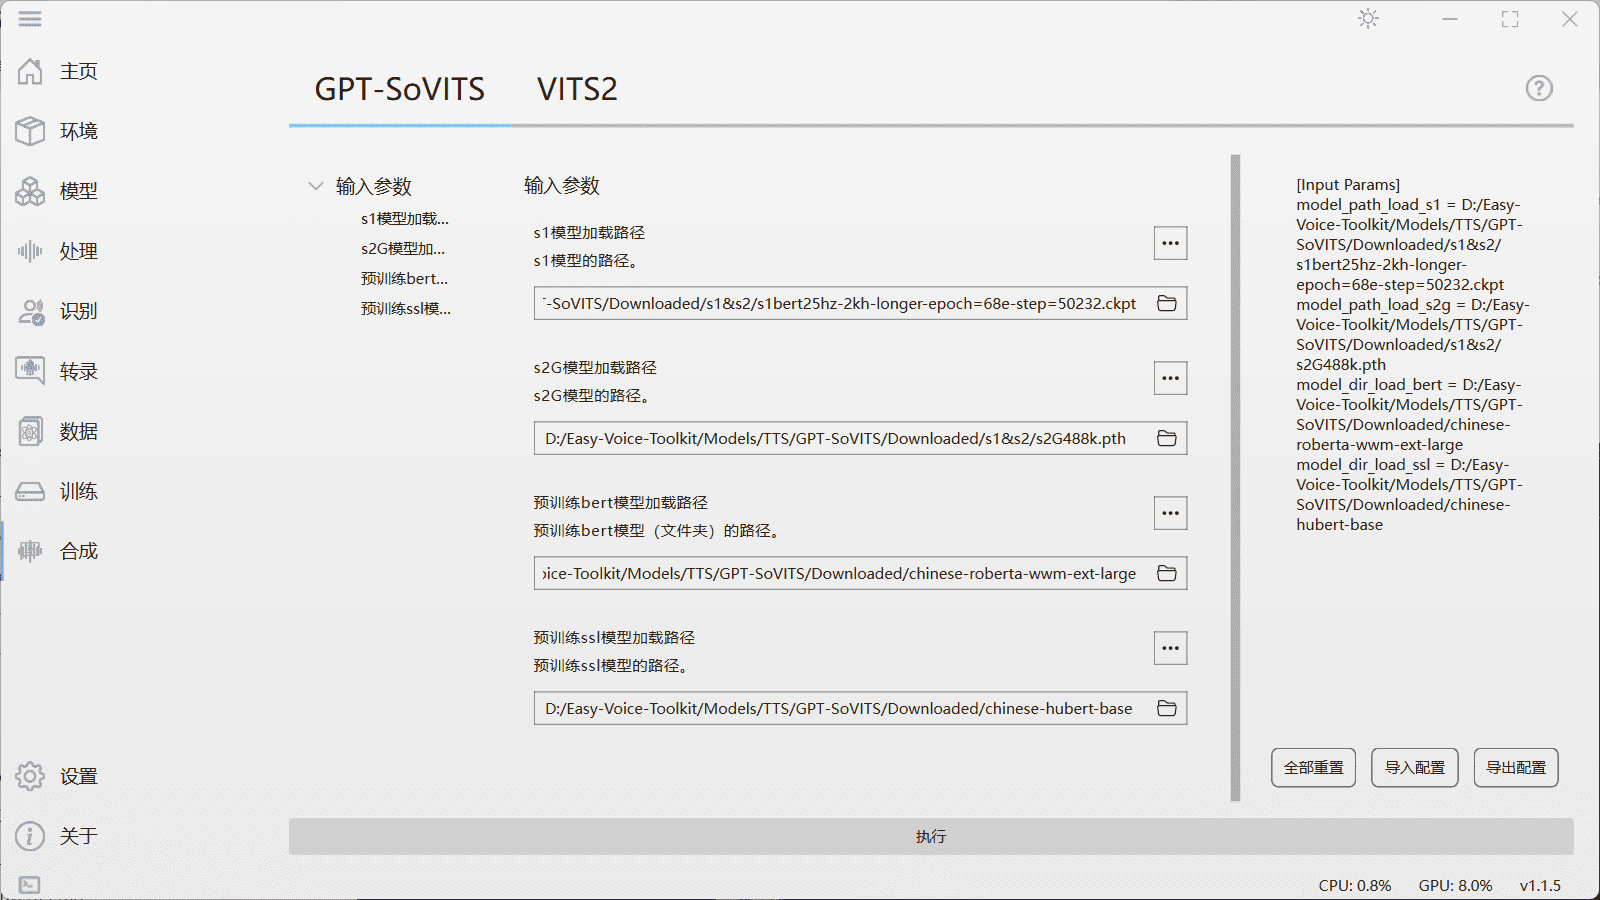Open more options for 预训练ssl模型加载路径

[x=1170, y=648]
